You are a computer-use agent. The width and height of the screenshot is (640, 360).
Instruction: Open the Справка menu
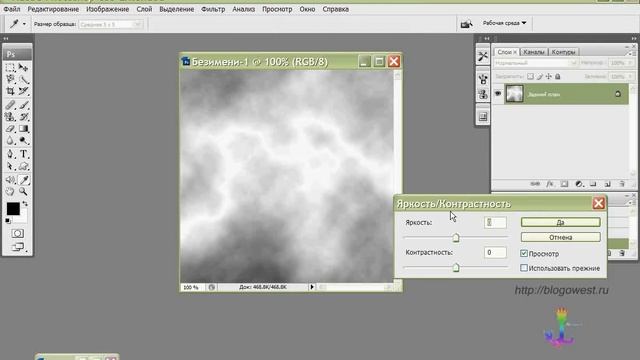[336, 9]
